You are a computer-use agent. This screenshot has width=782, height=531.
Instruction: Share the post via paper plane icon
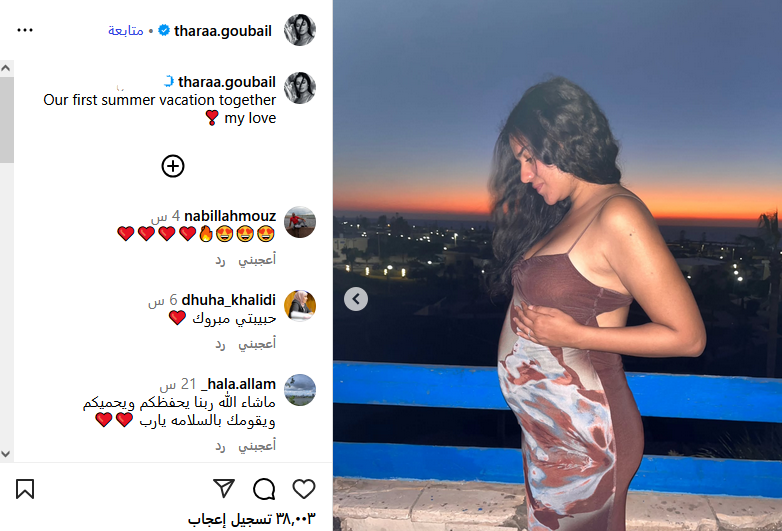click(x=224, y=489)
